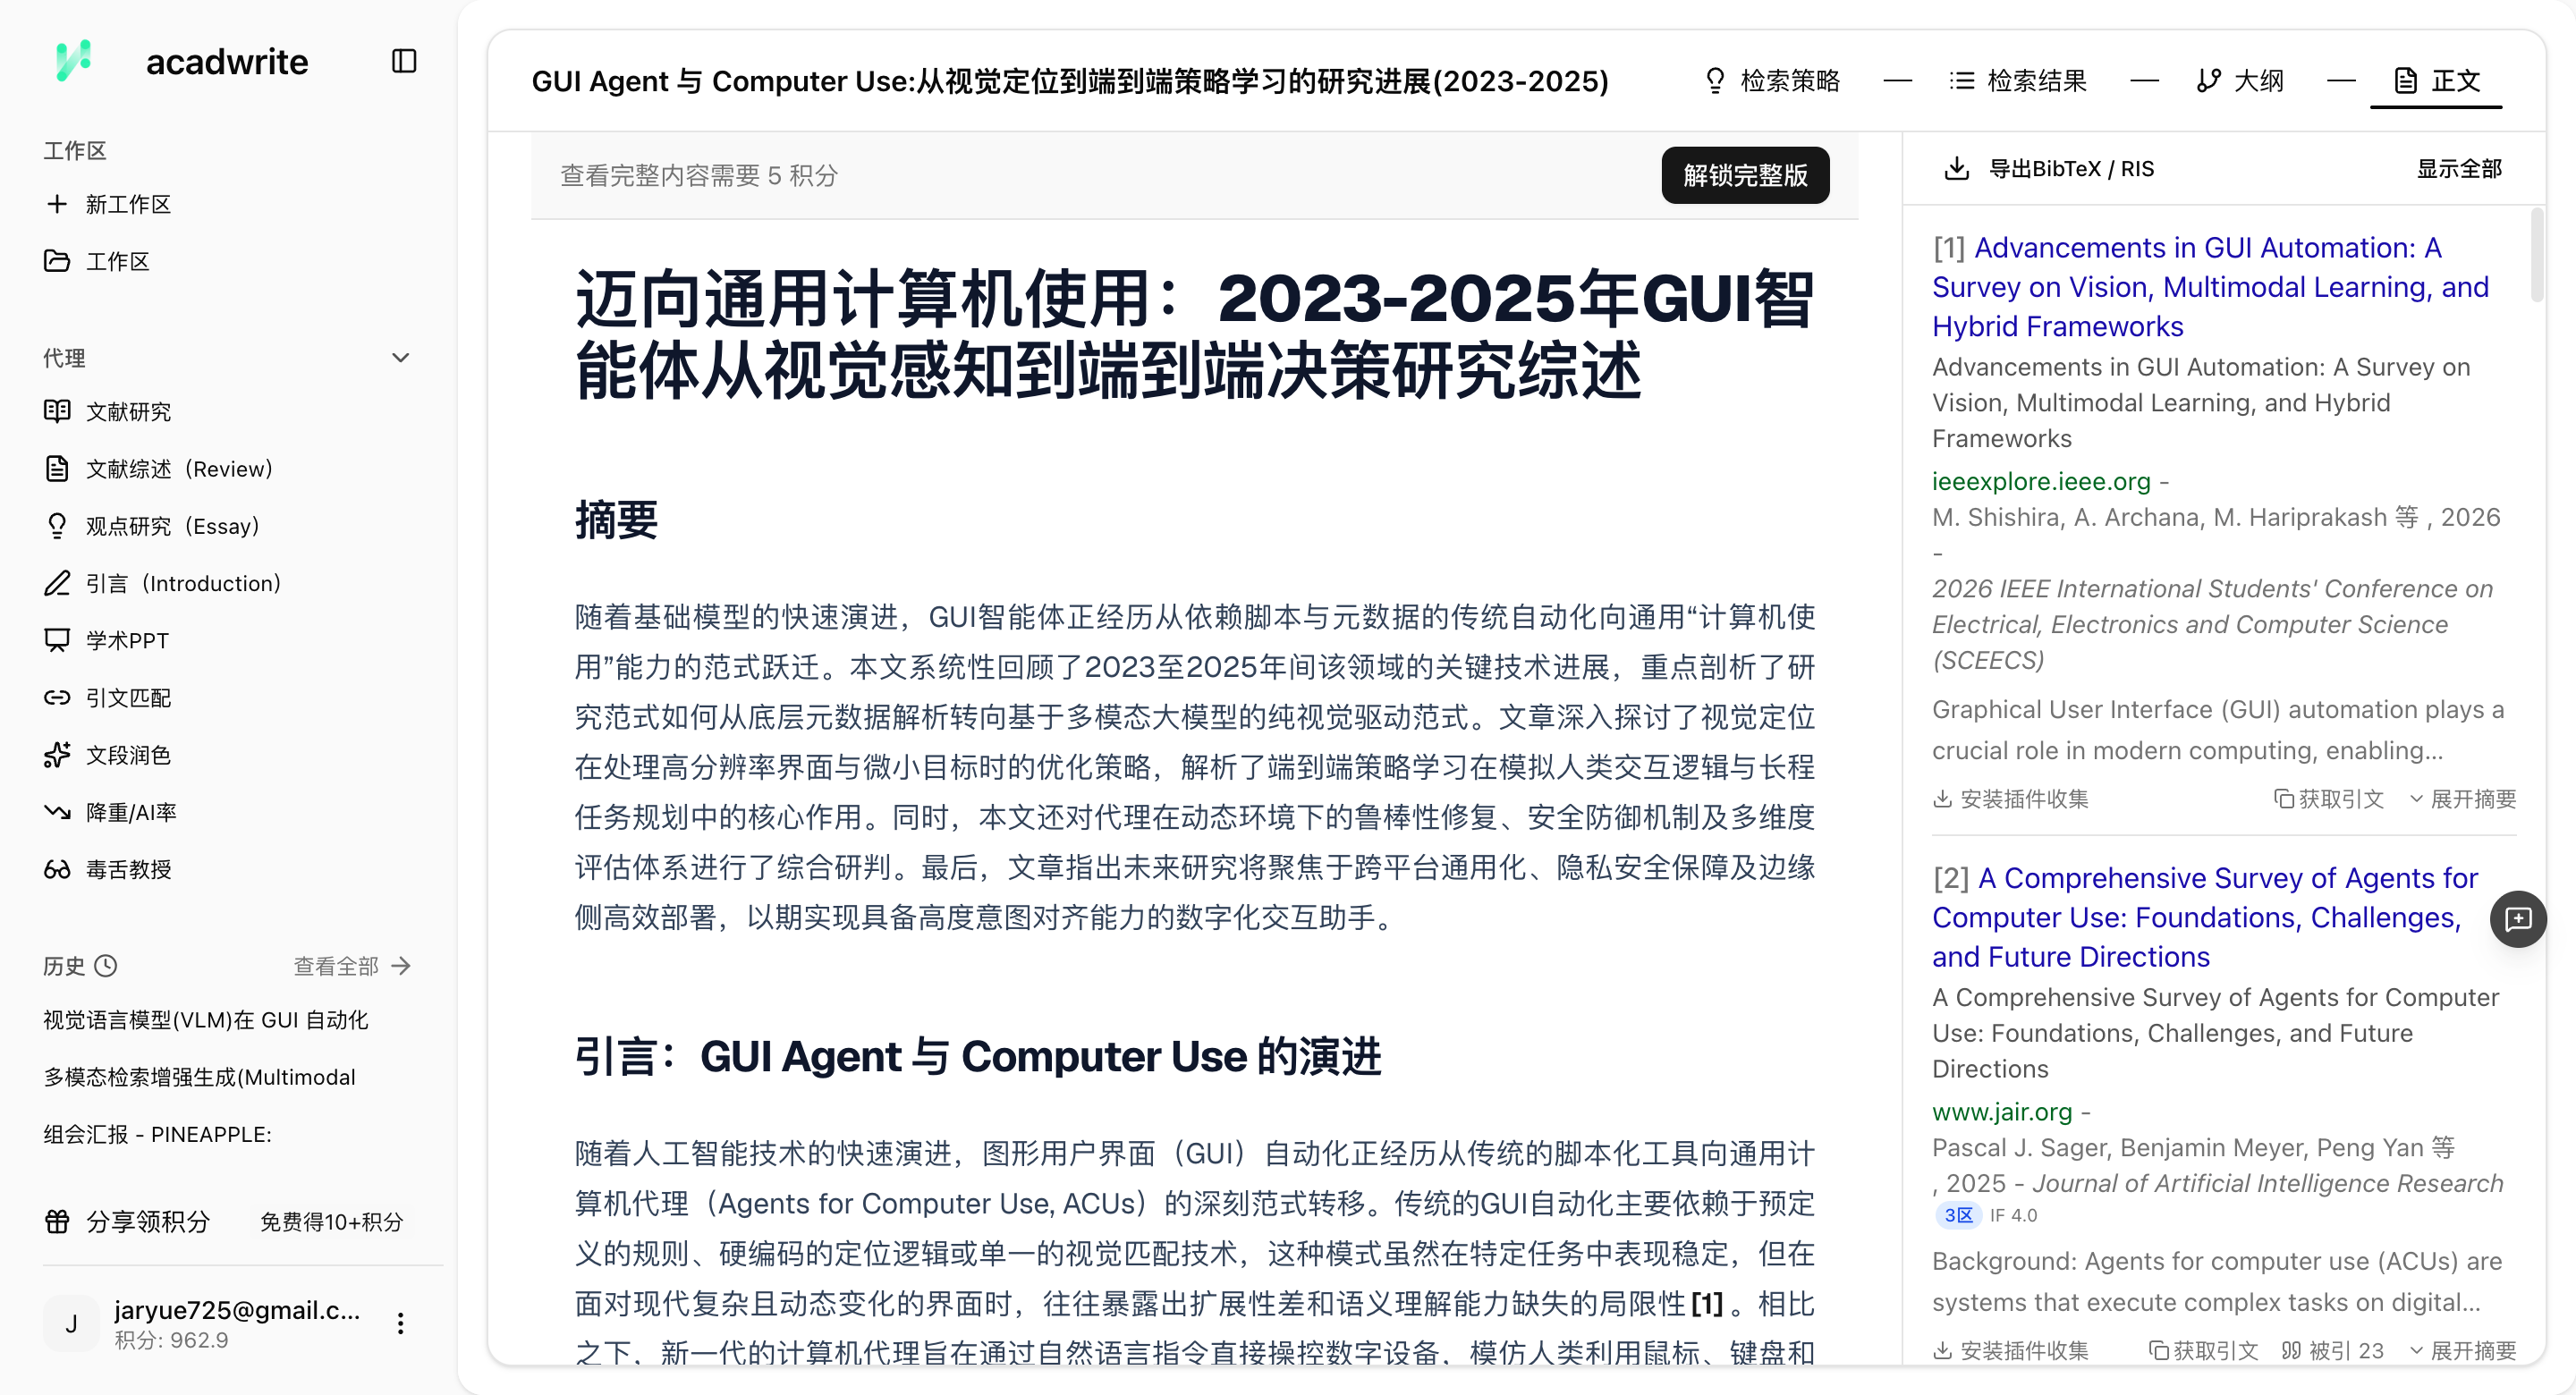Image resolution: width=2576 pixels, height=1395 pixels.
Task: Click 显示全部 in references panel
Action: (2459, 168)
